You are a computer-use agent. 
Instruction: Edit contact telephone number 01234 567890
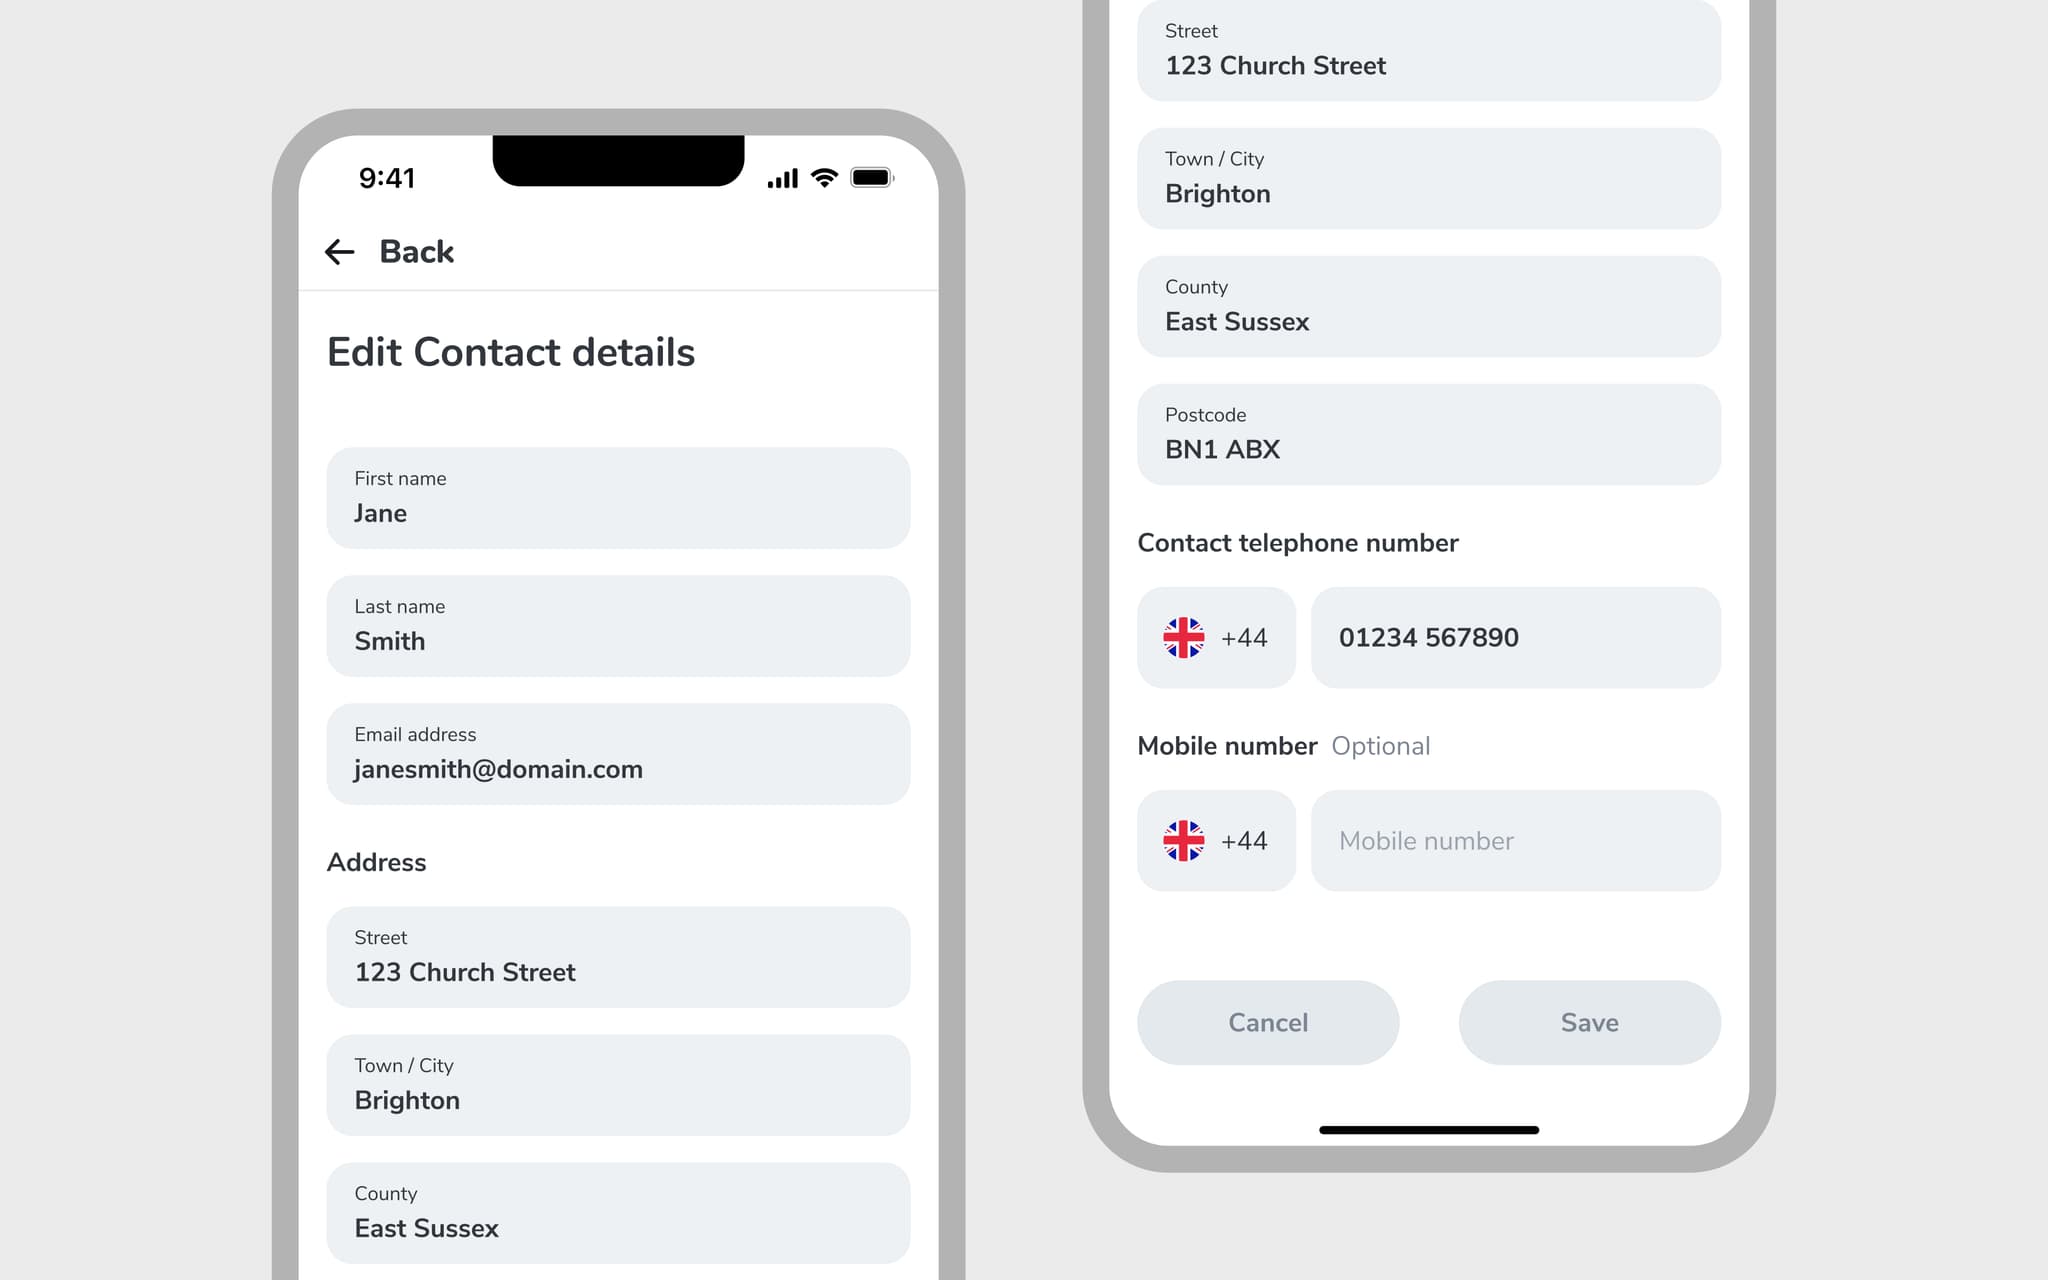pos(1515,638)
